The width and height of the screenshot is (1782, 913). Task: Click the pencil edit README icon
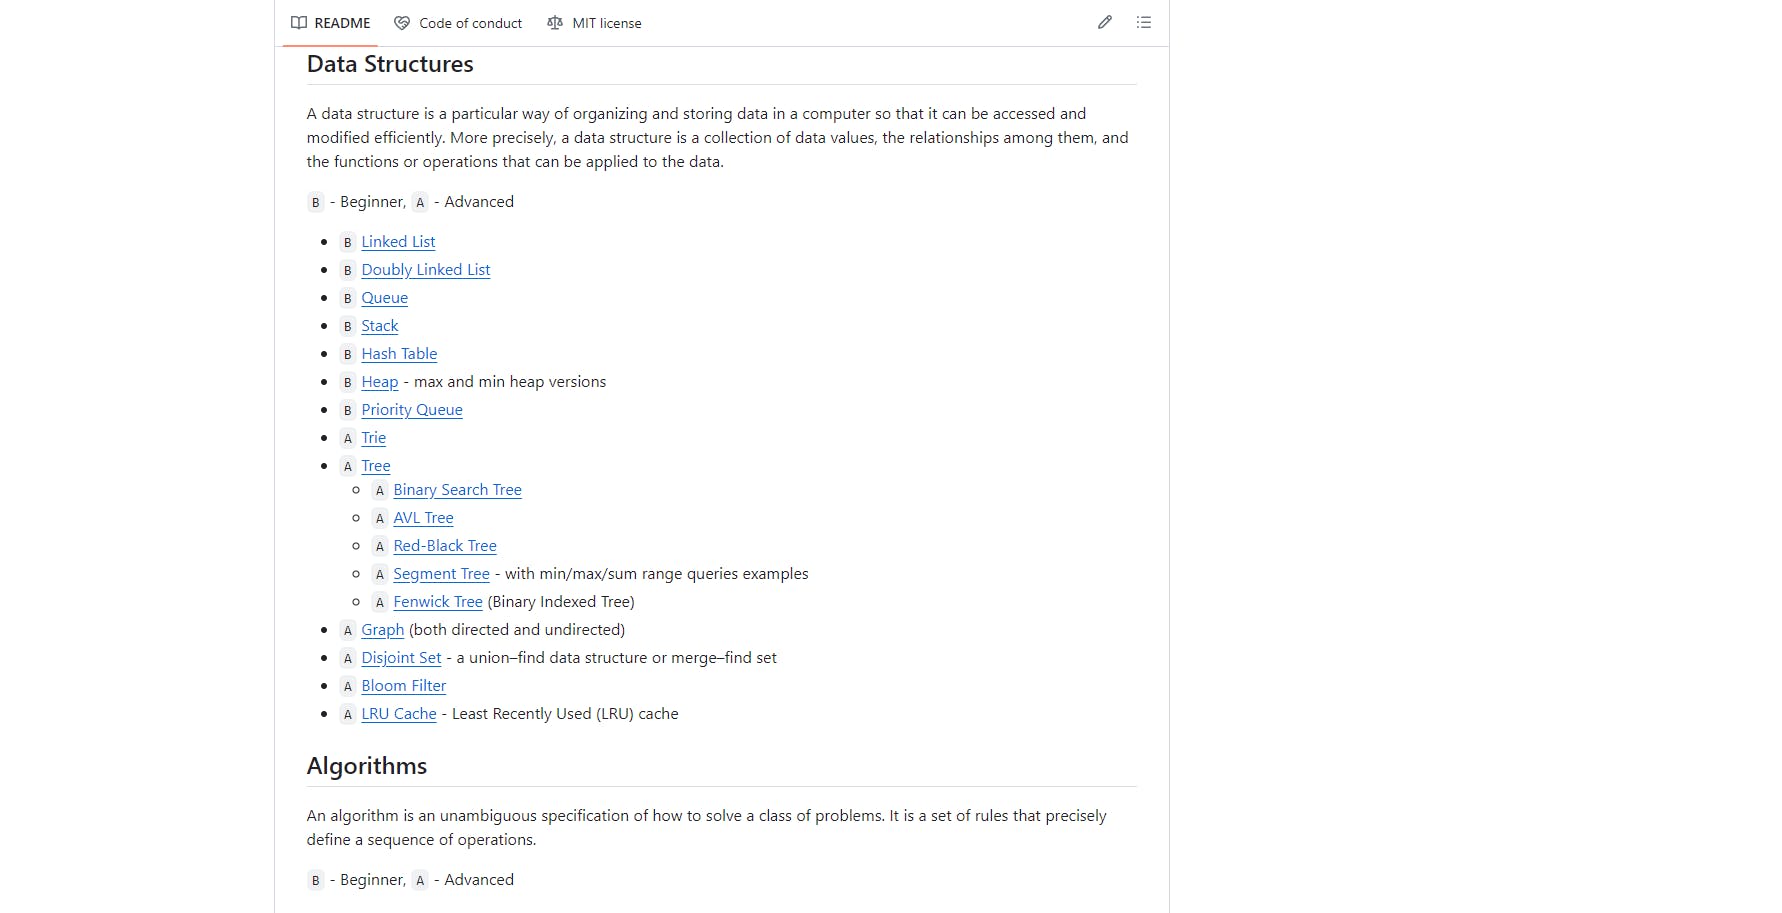(1105, 22)
